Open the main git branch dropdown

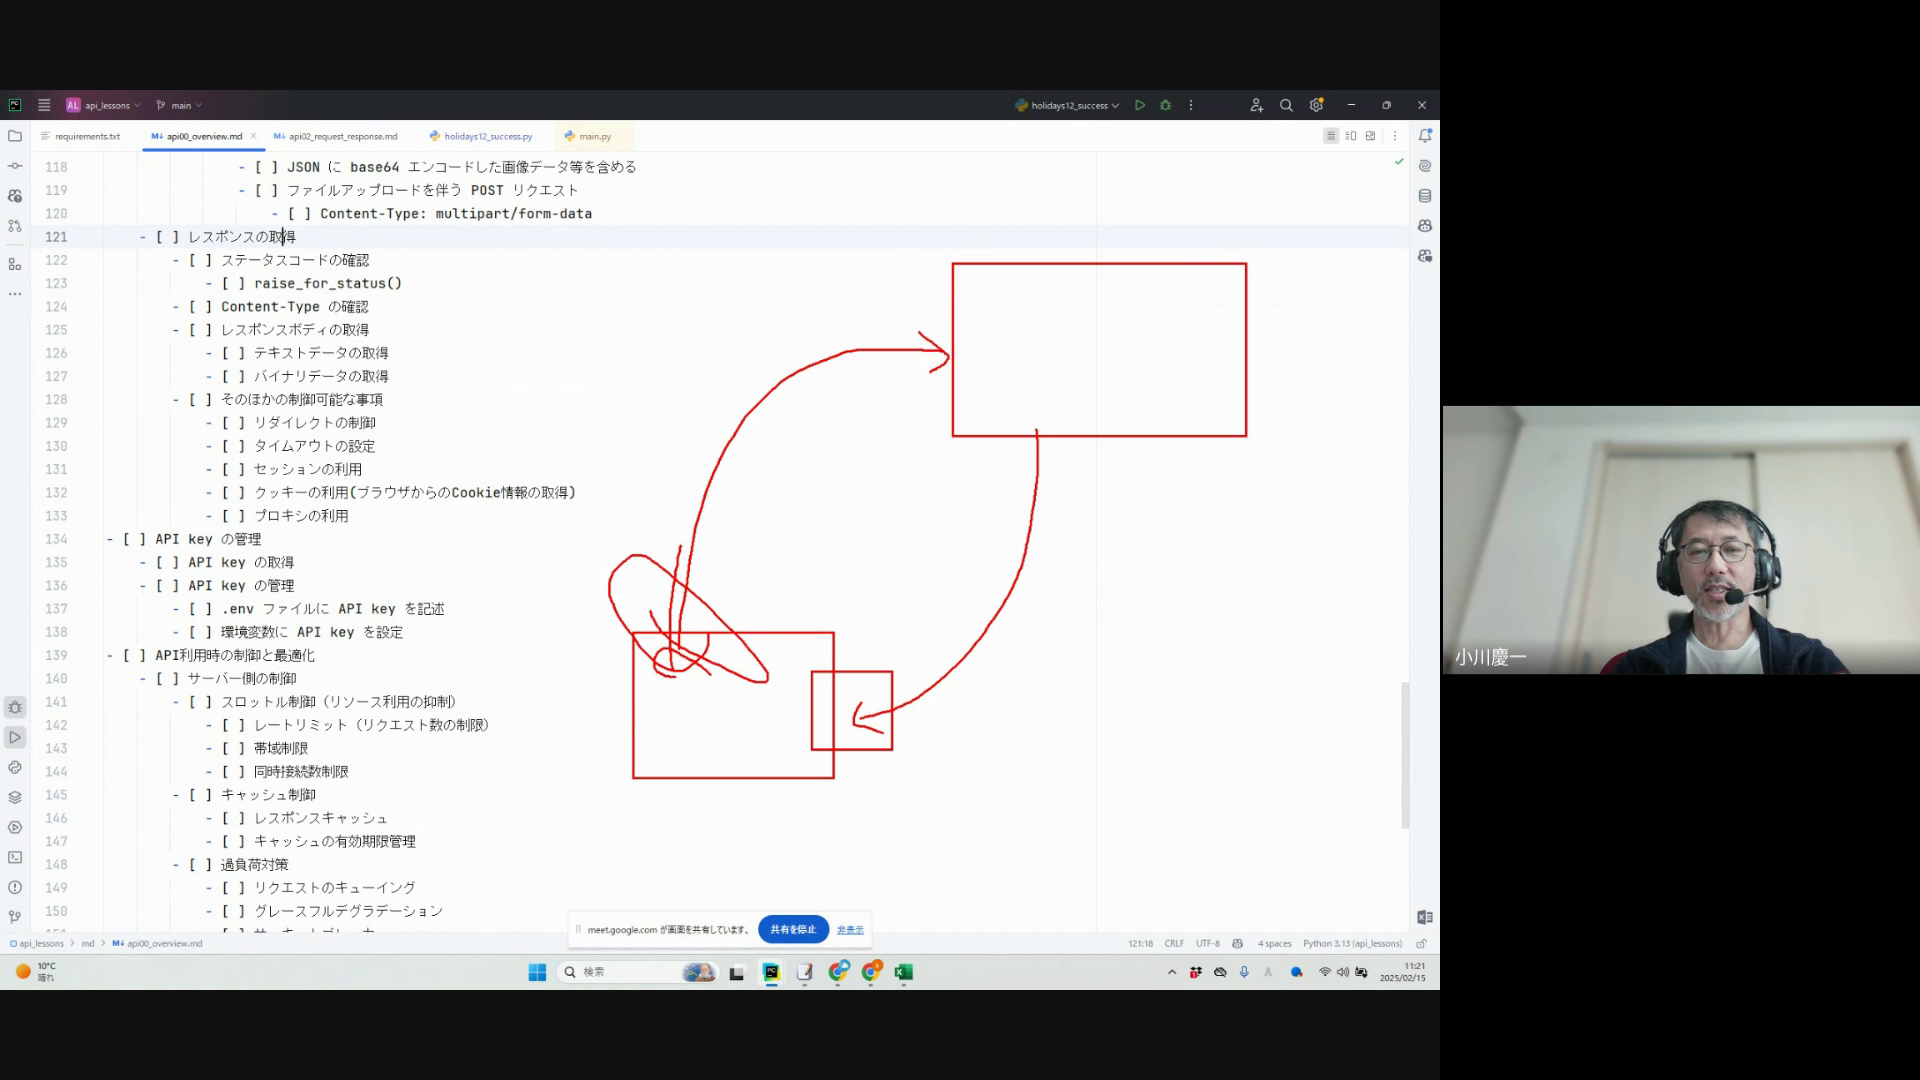point(180,105)
